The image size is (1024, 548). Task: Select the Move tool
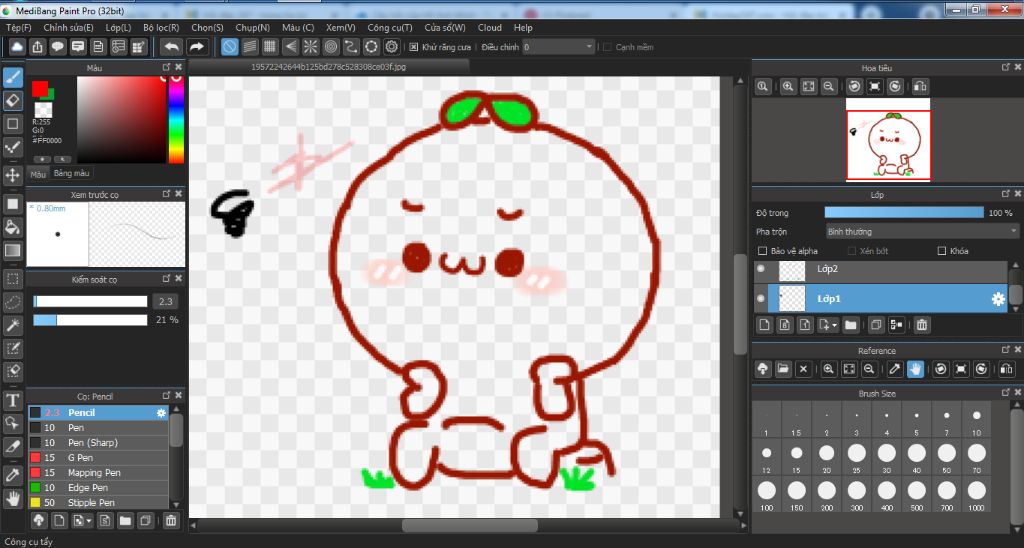coord(12,175)
